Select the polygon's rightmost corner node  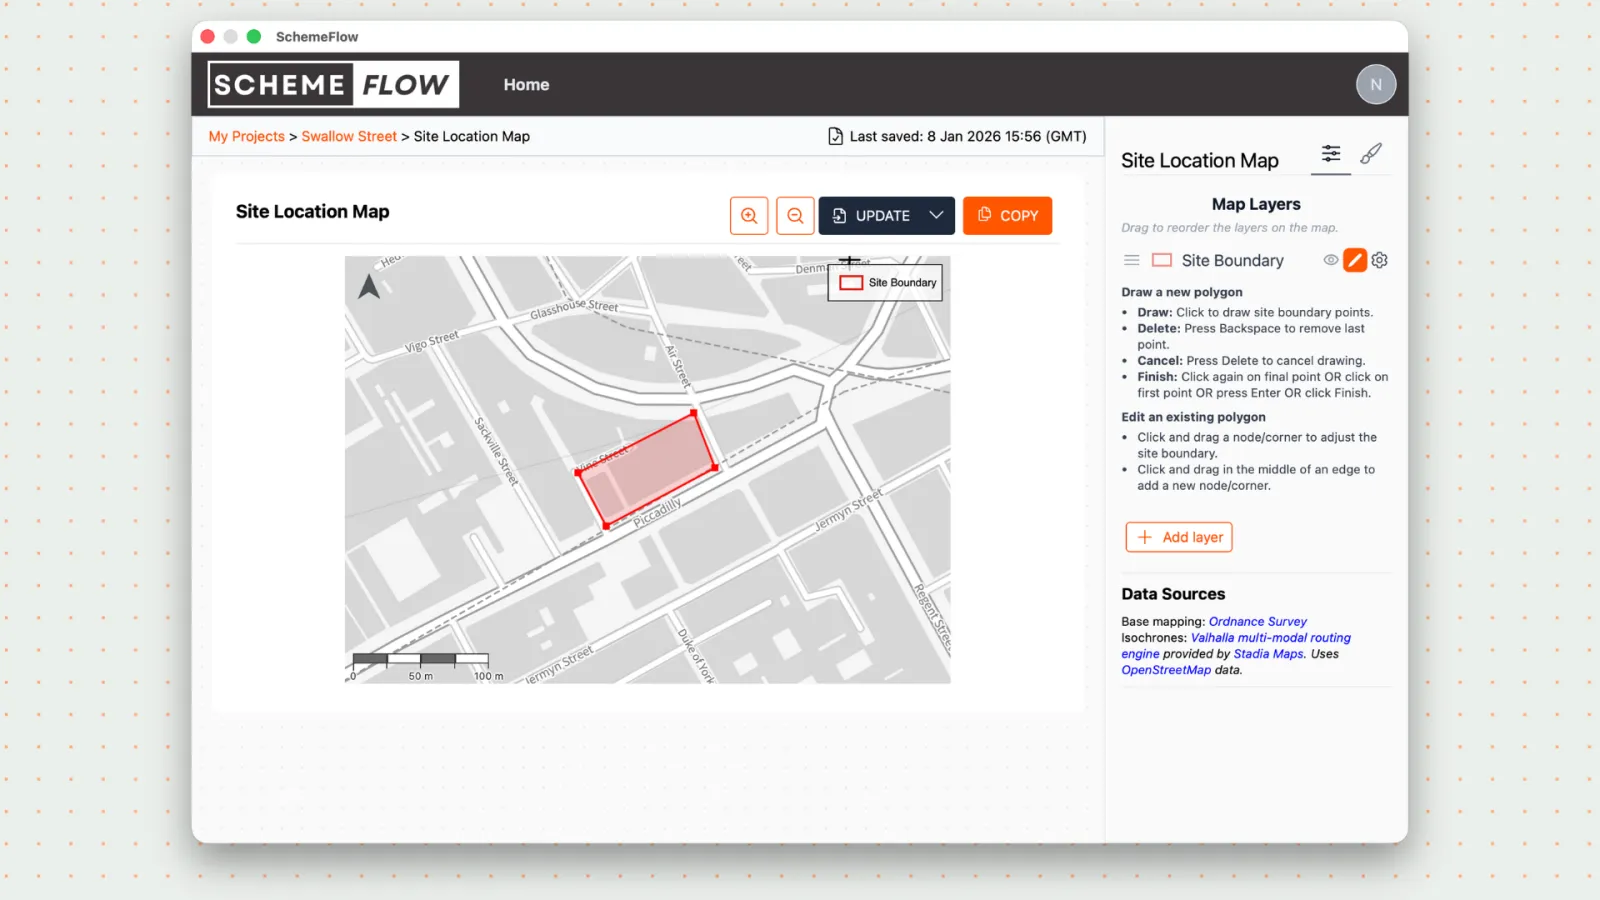pos(715,467)
